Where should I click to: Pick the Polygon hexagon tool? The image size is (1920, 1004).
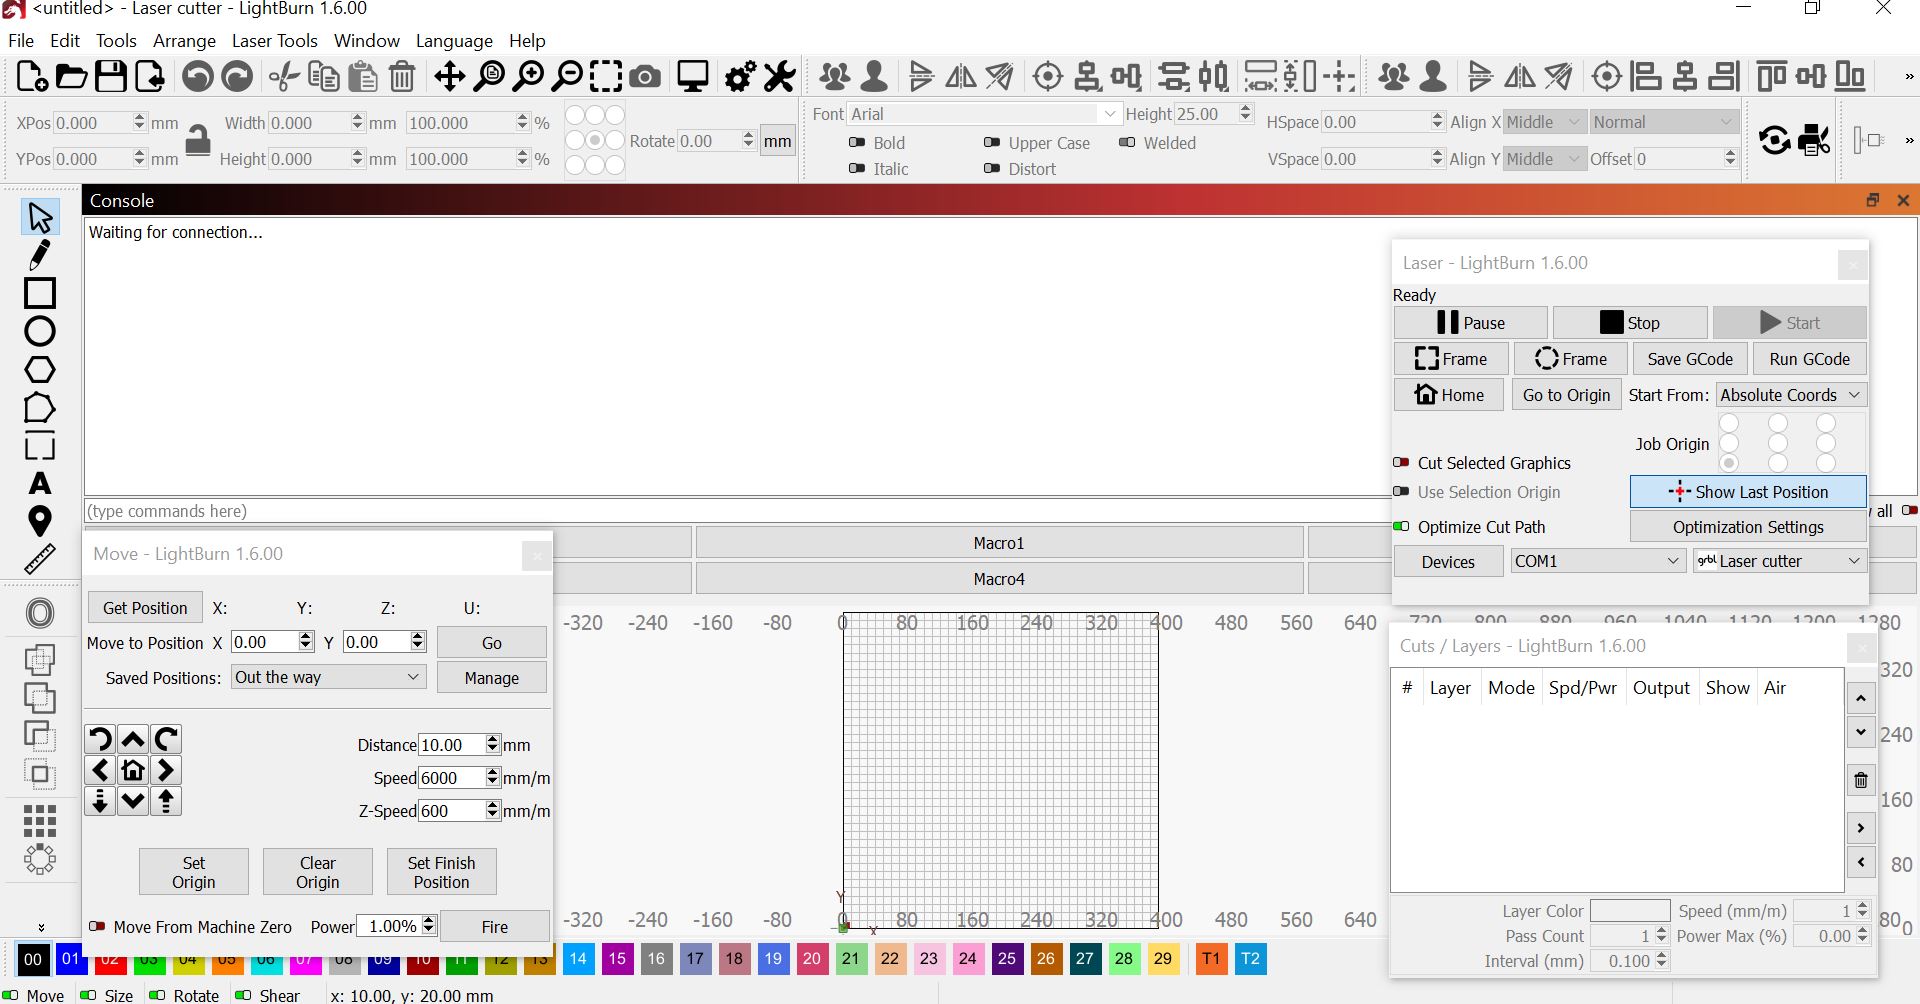coord(39,370)
